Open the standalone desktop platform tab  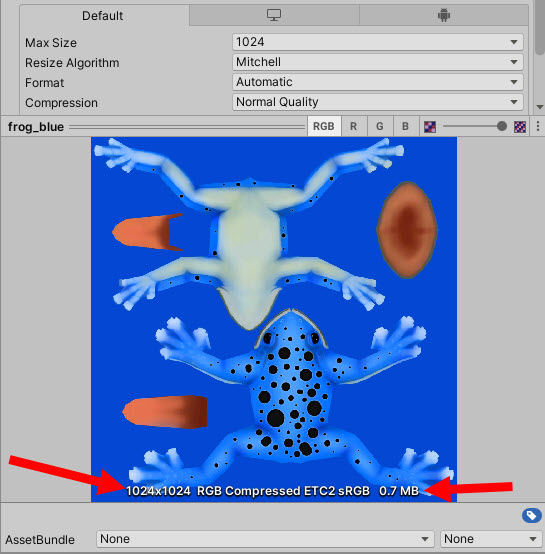(x=274, y=16)
